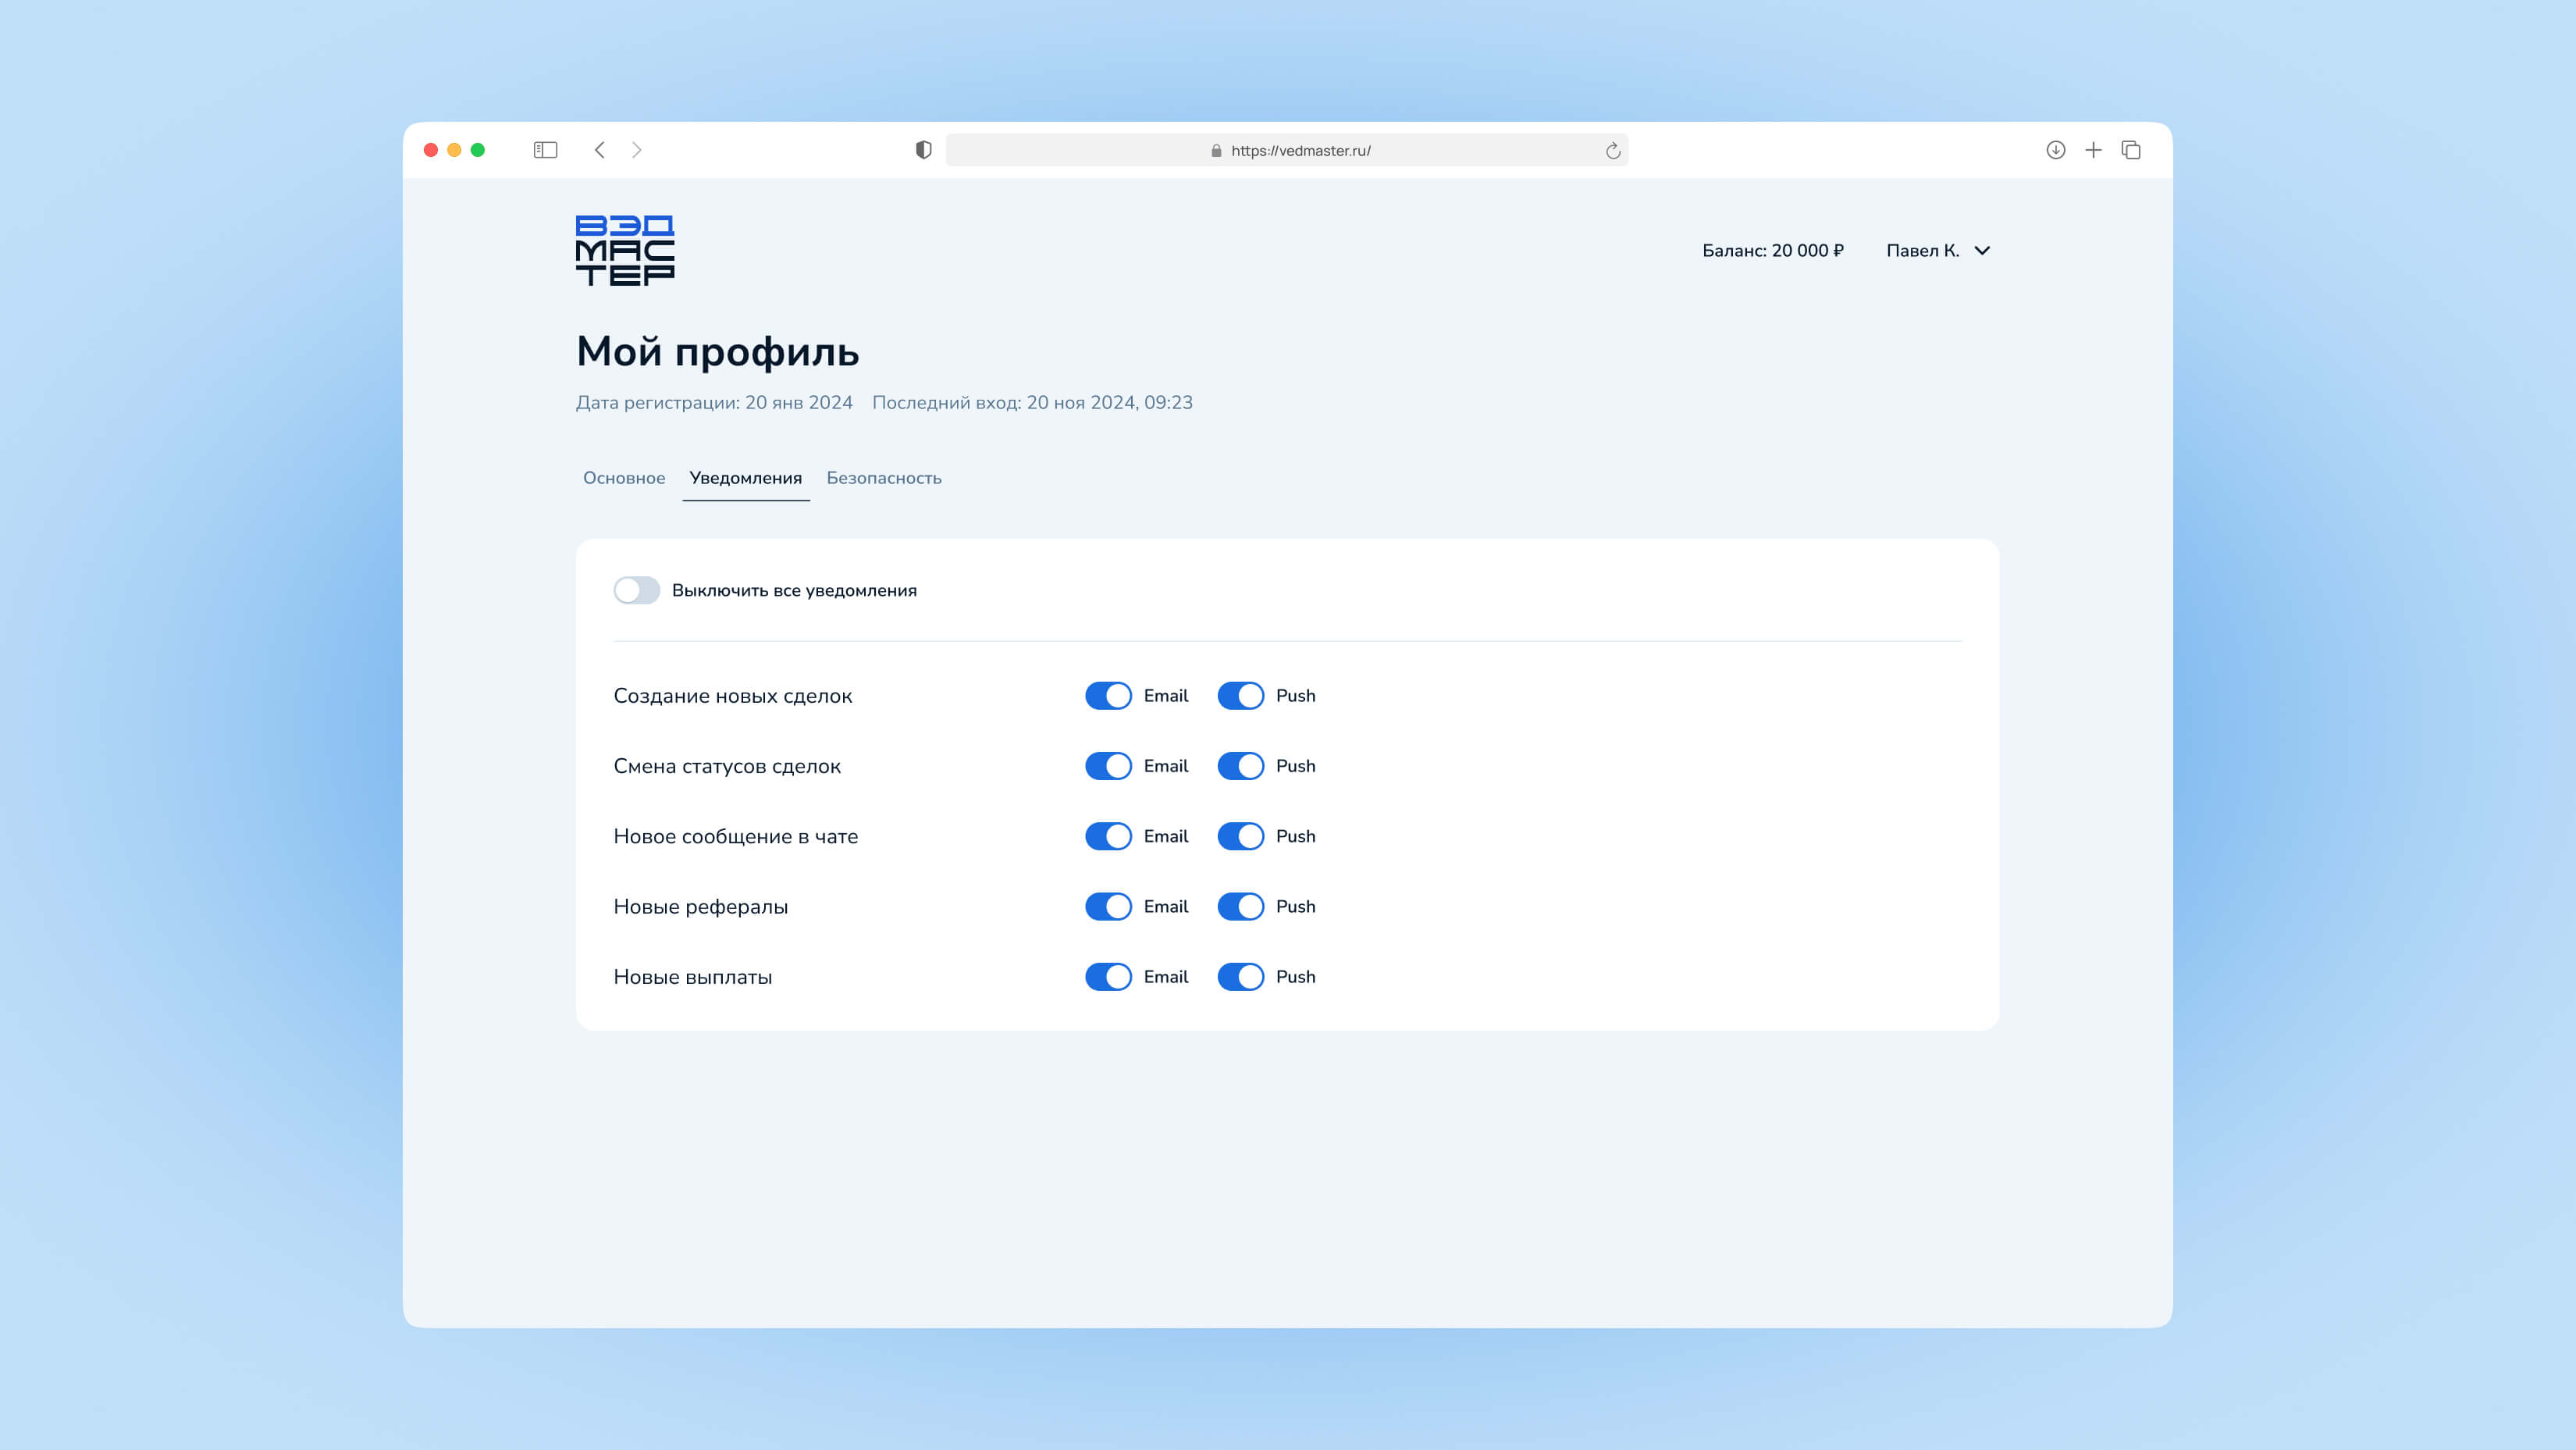Enable the 'Выключить все уведомления' switch
Viewport: 2576px width, 1450px height.
[x=637, y=590]
